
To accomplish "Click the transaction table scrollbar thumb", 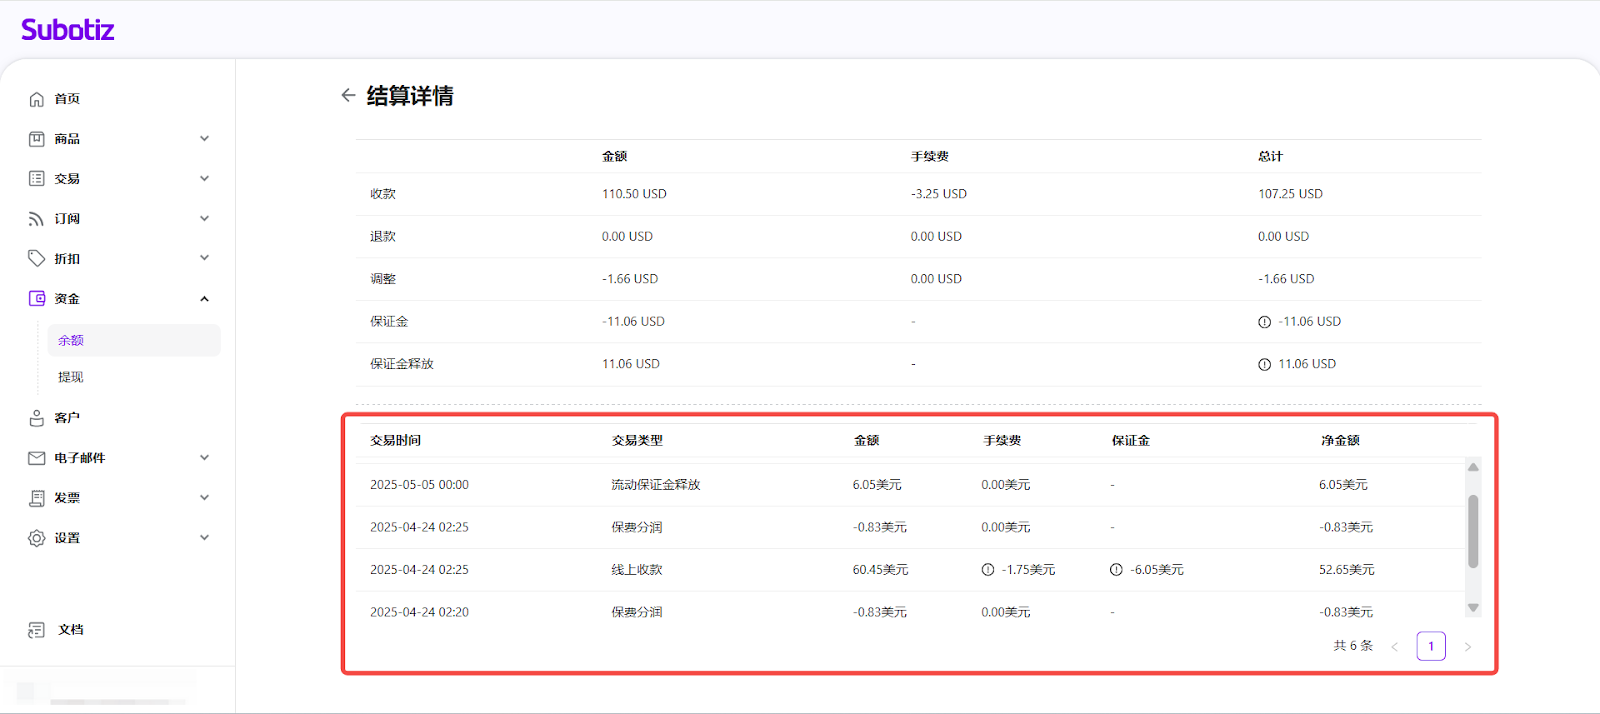I will pyautogui.click(x=1473, y=531).
